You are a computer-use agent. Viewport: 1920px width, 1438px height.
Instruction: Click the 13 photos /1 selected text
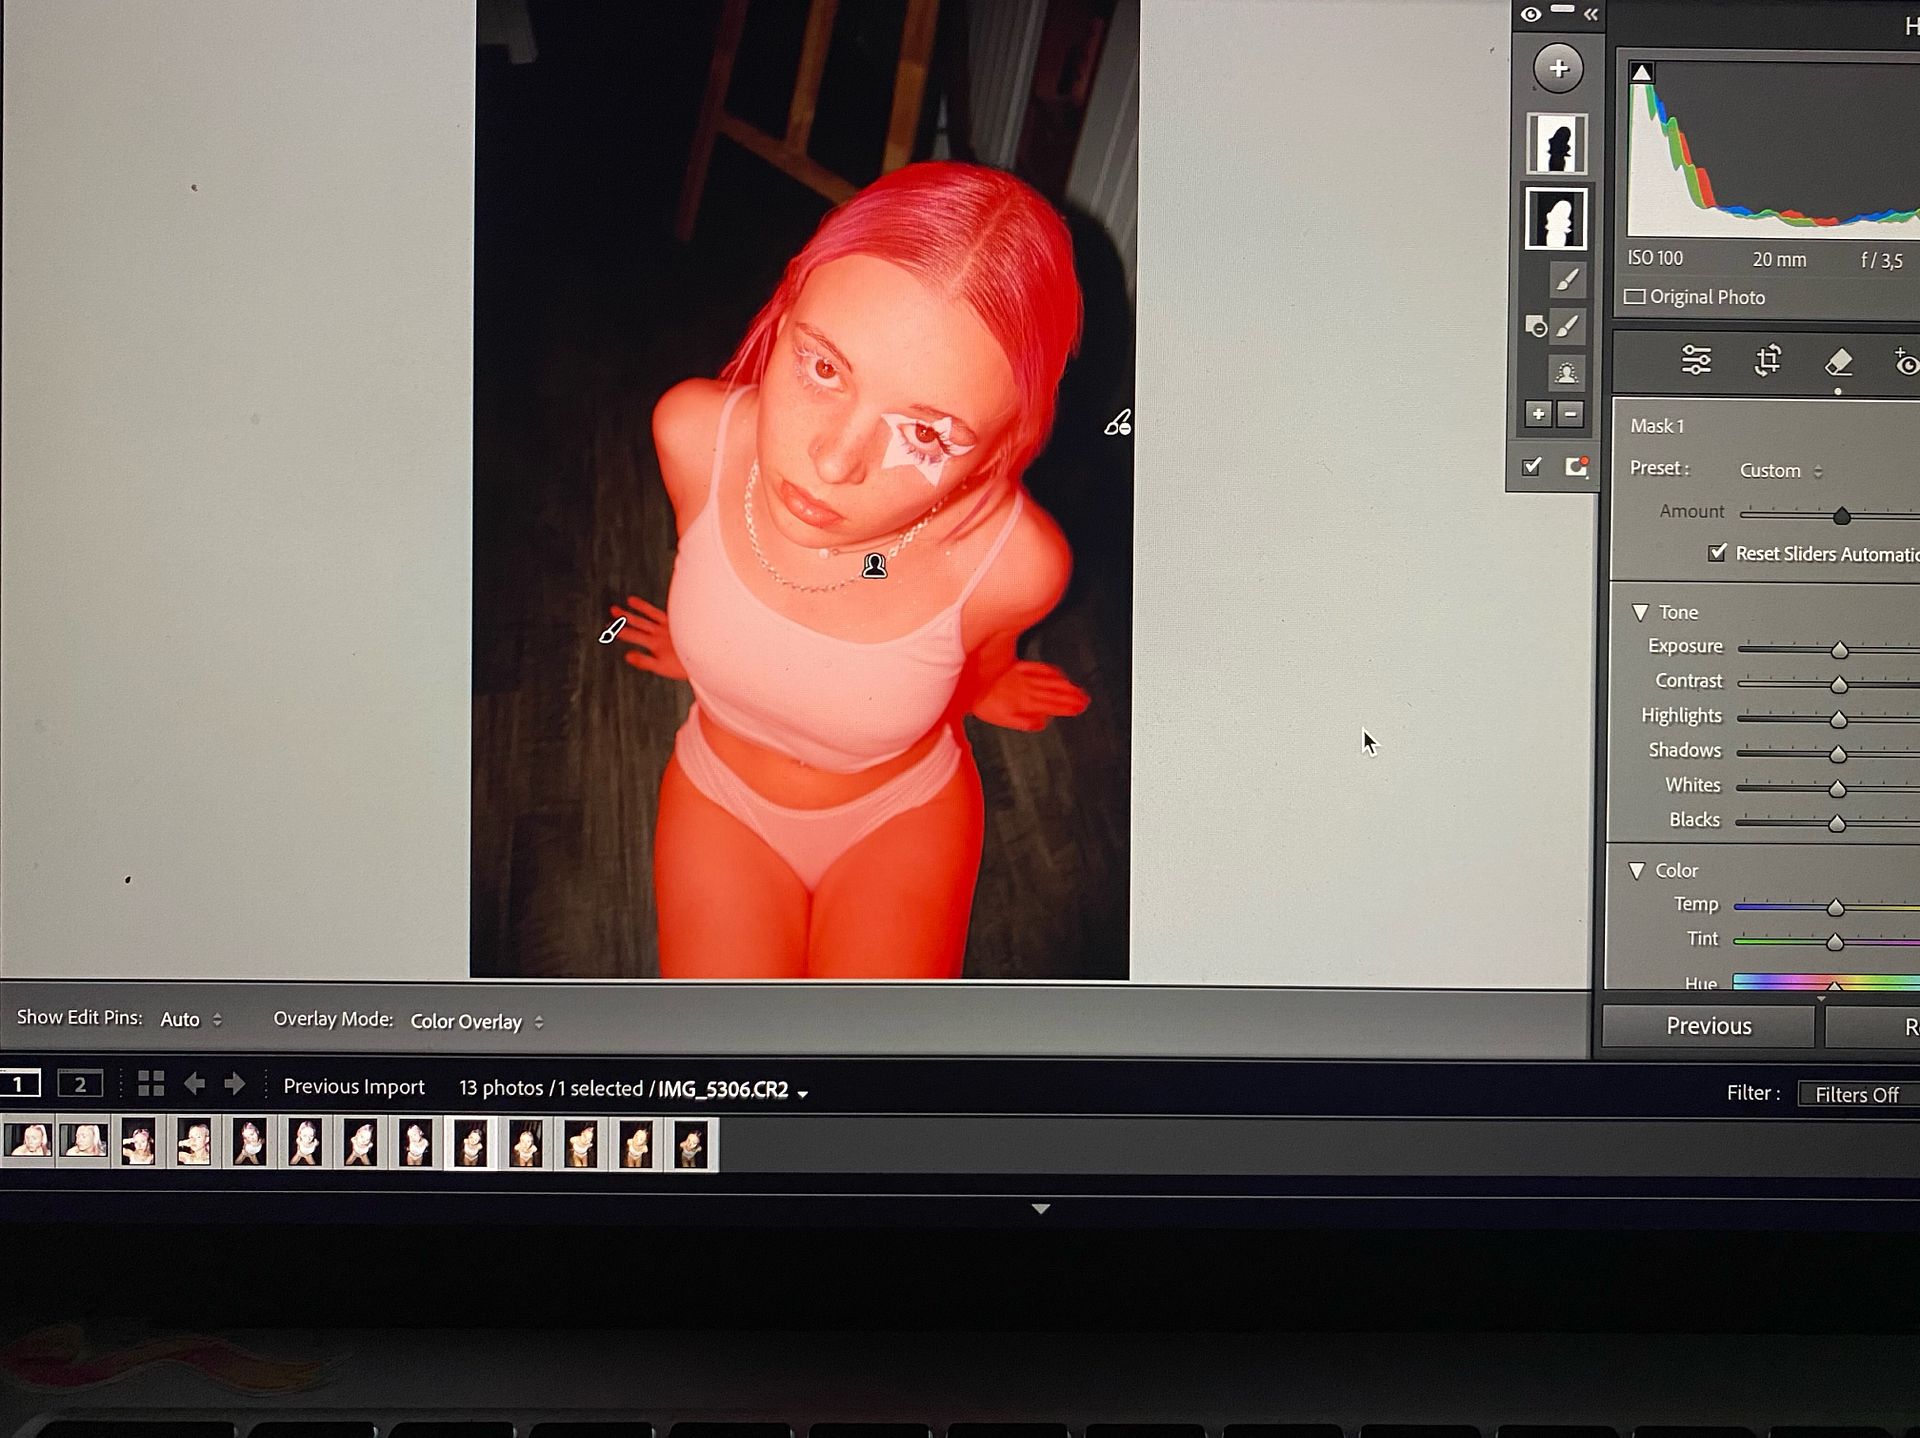click(551, 1088)
